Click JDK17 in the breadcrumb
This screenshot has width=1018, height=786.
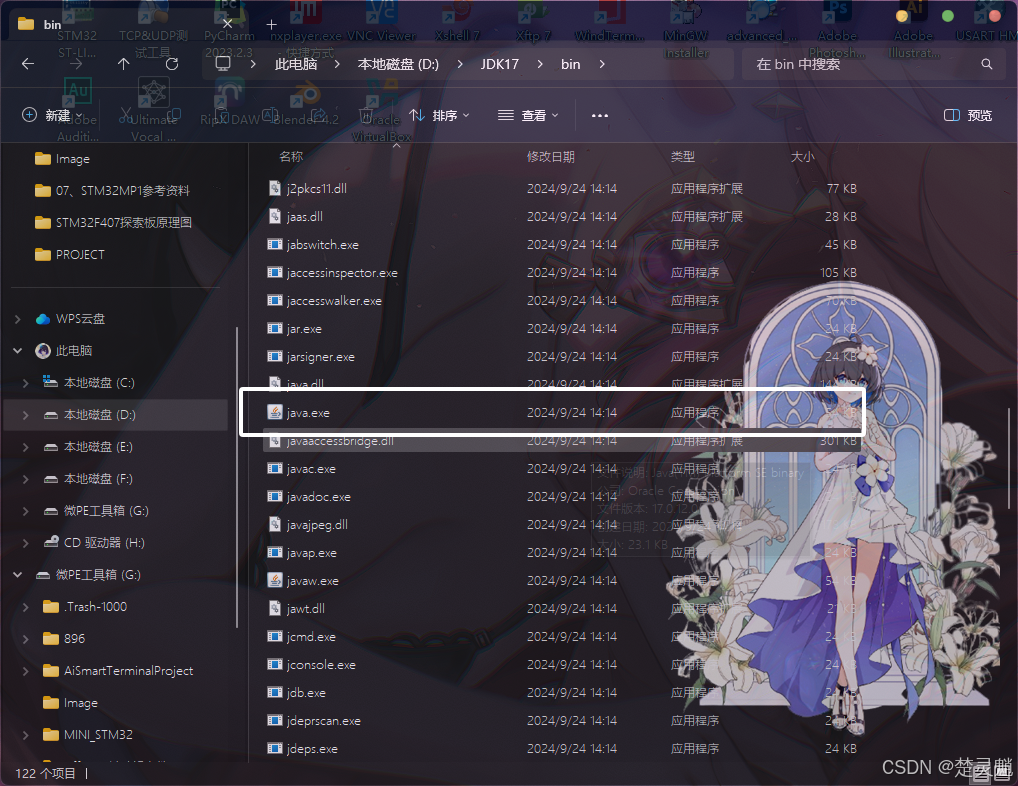[499, 64]
